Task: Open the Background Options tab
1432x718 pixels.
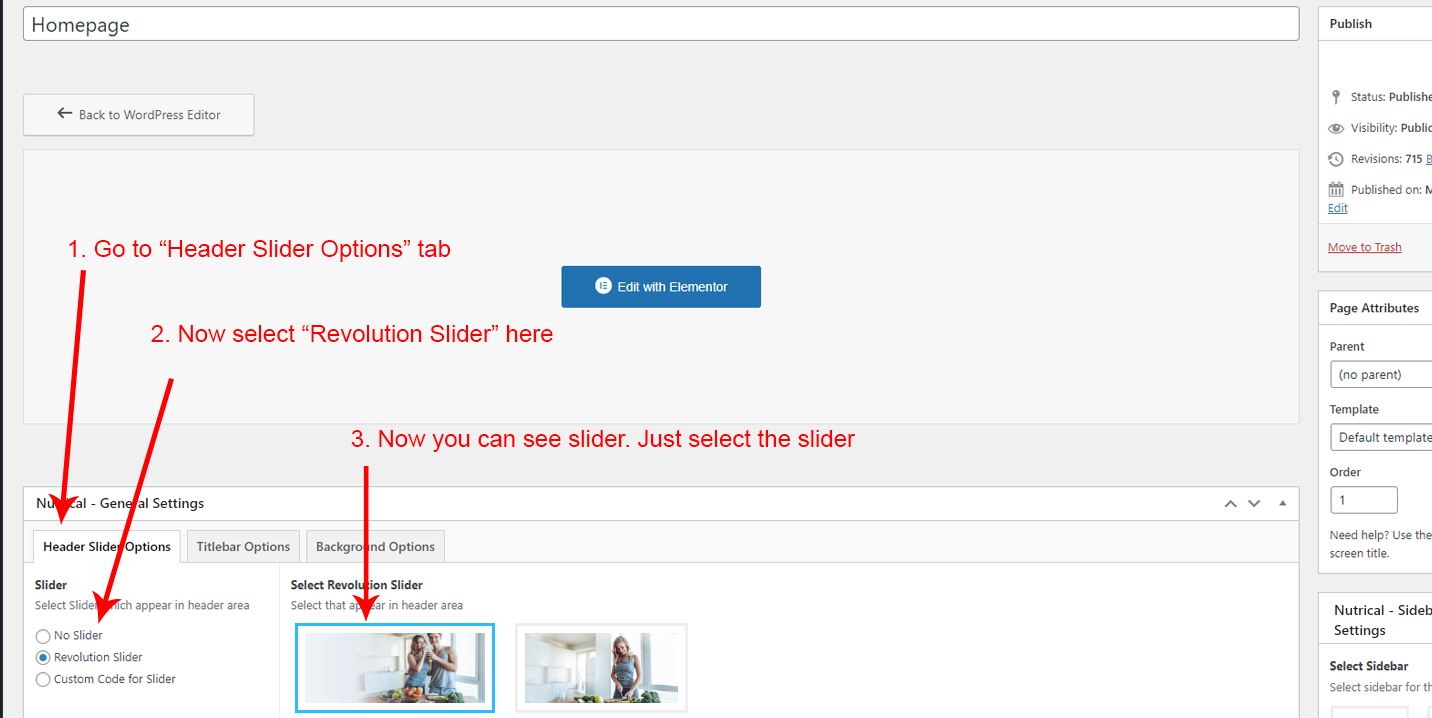Action: (375, 547)
